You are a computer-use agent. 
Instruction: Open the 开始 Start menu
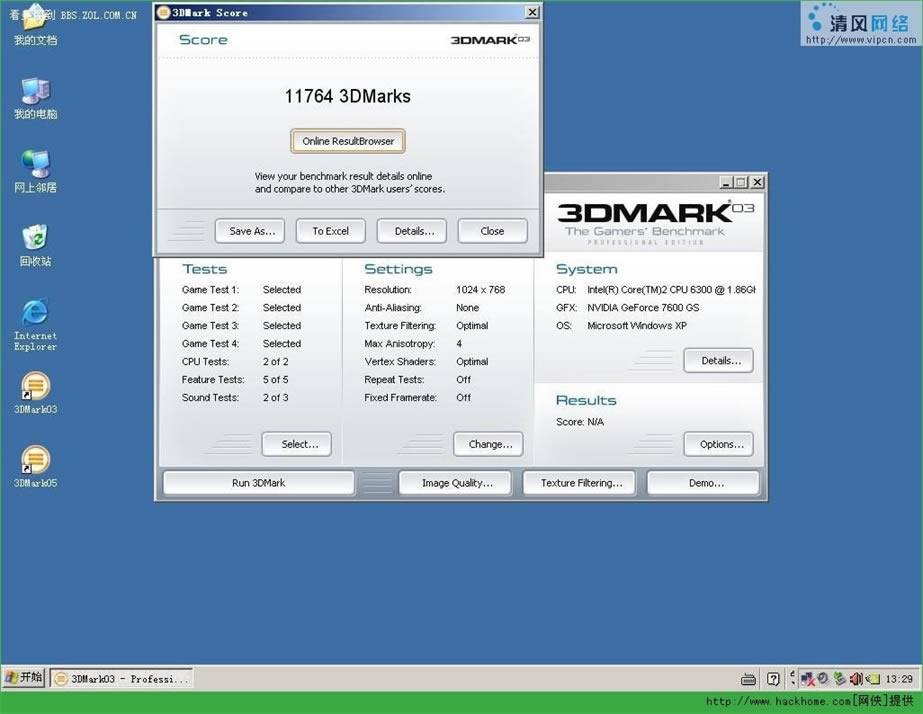pos(24,678)
